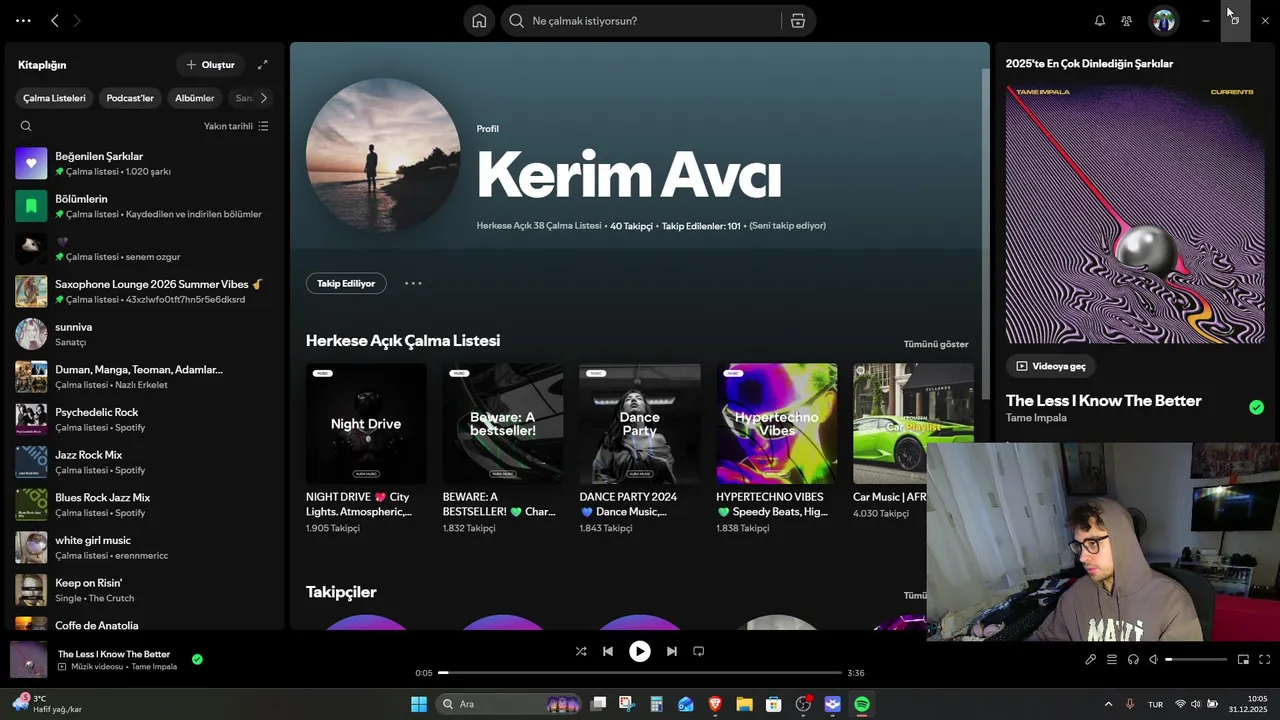Click Kerim Avcı profile picture

coord(383,155)
